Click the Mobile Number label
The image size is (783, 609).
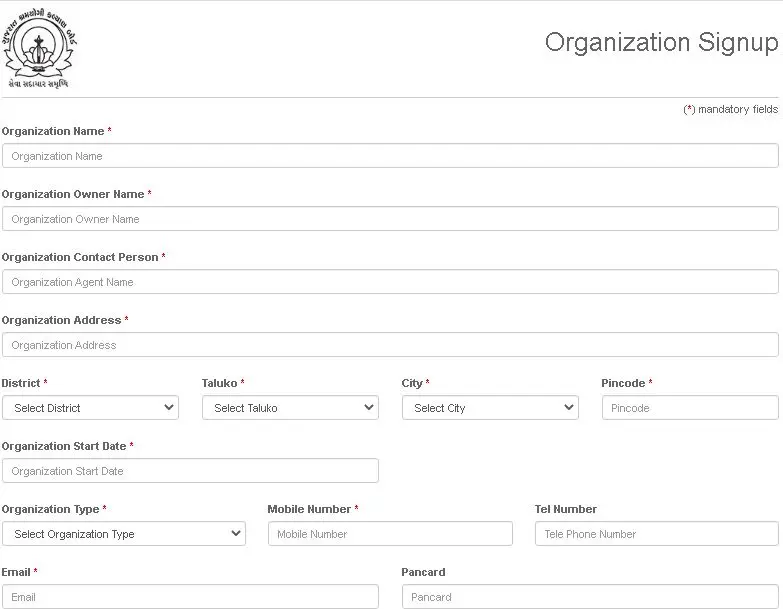(x=309, y=509)
